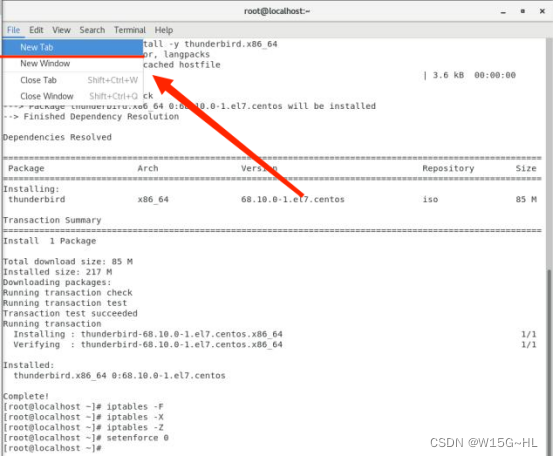Open the Terminal menu
This screenshot has height=457, width=553.
[130, 30]
